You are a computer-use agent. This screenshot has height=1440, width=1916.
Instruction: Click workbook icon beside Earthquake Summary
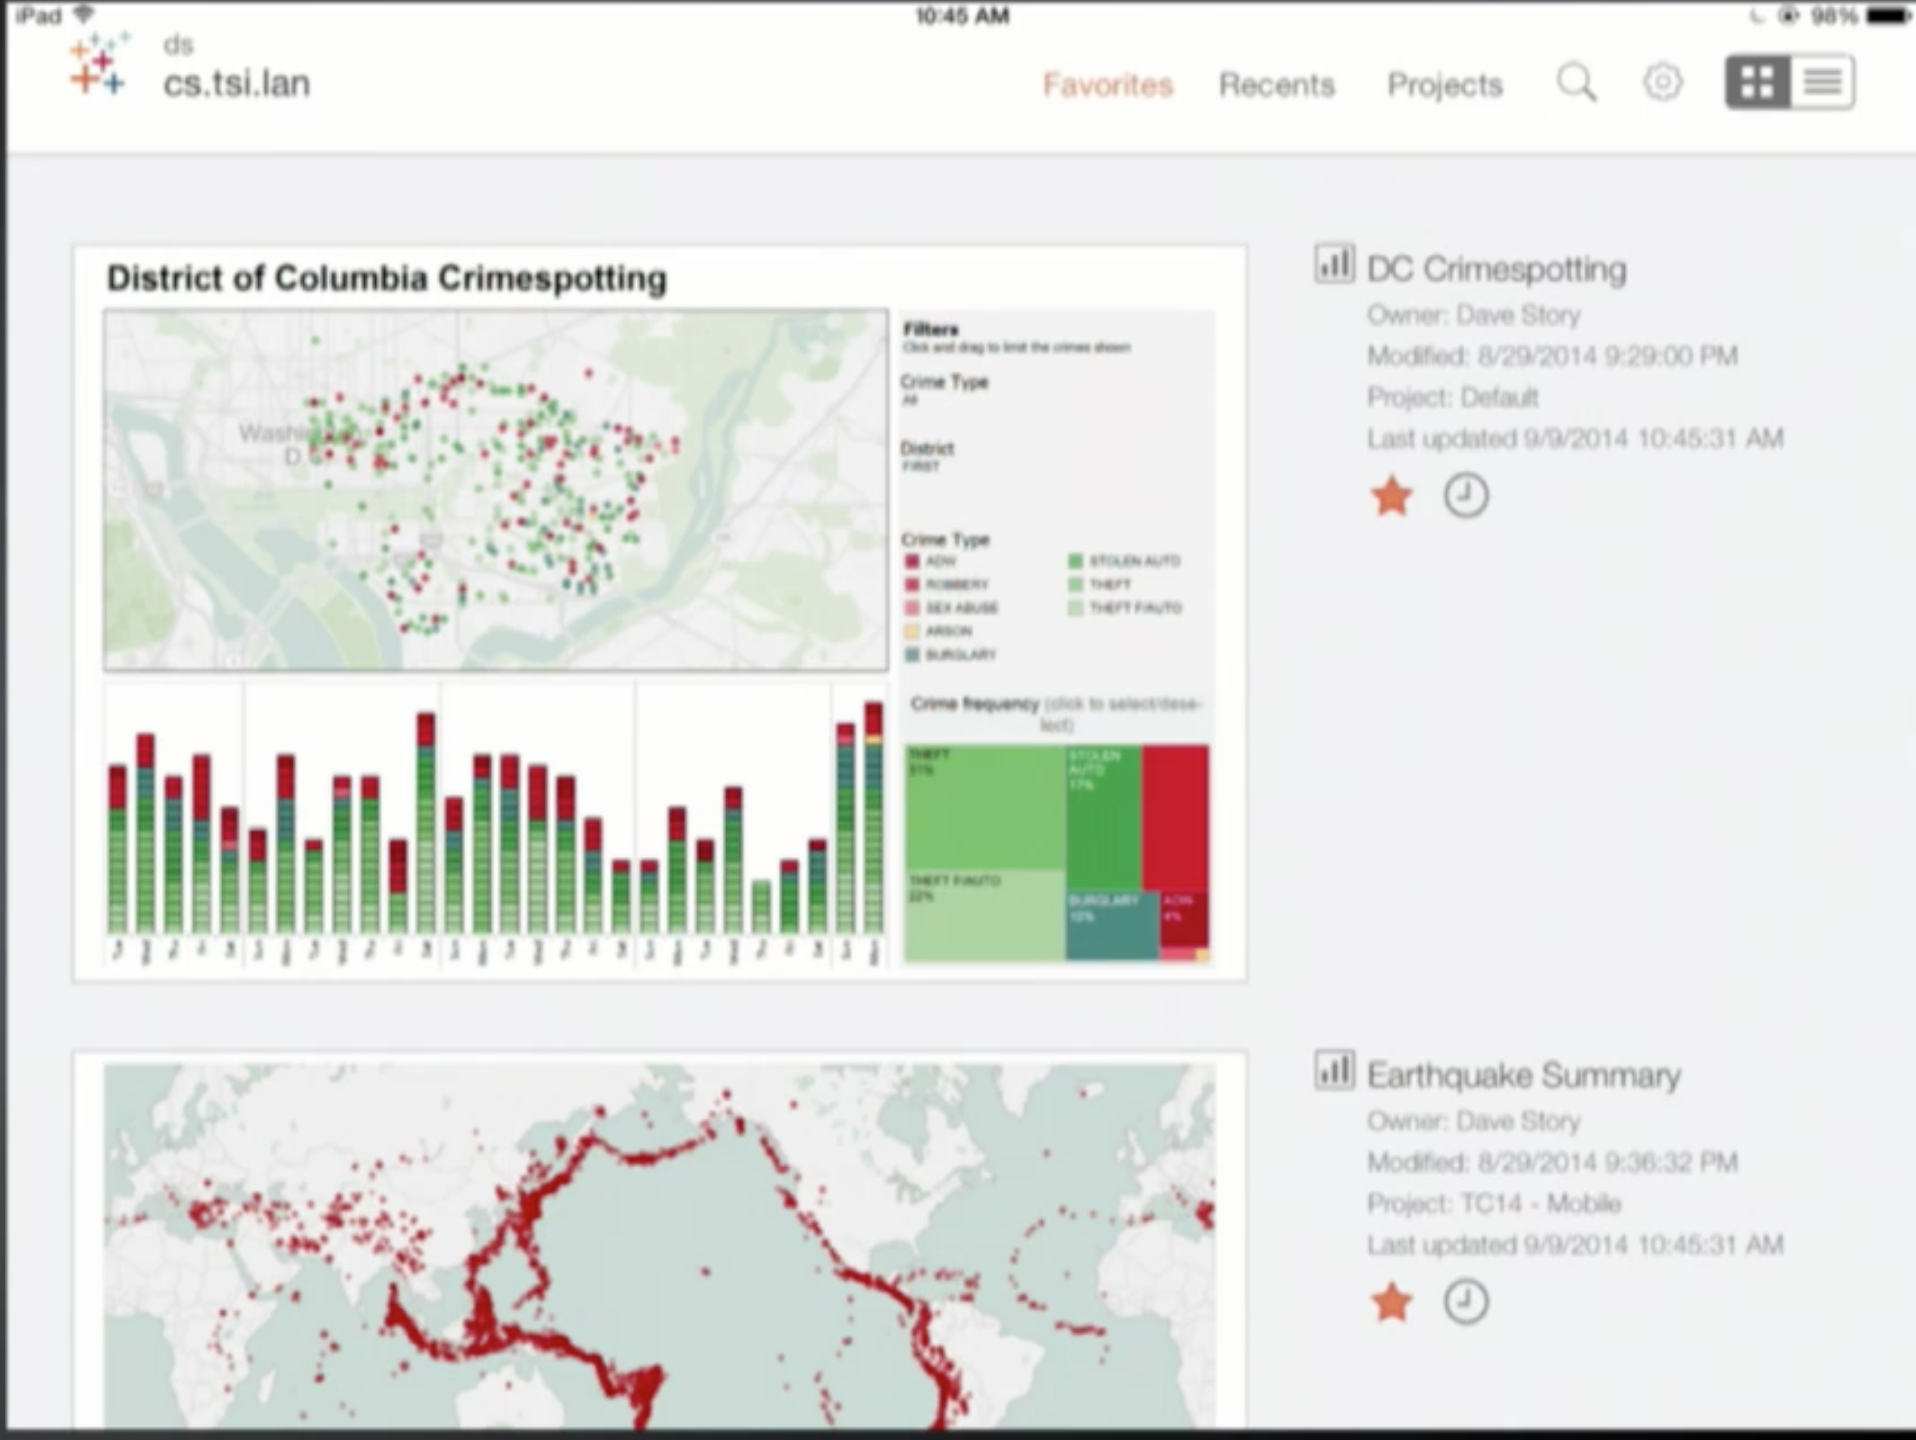pyautogui.click(x=1334, y=1071)
